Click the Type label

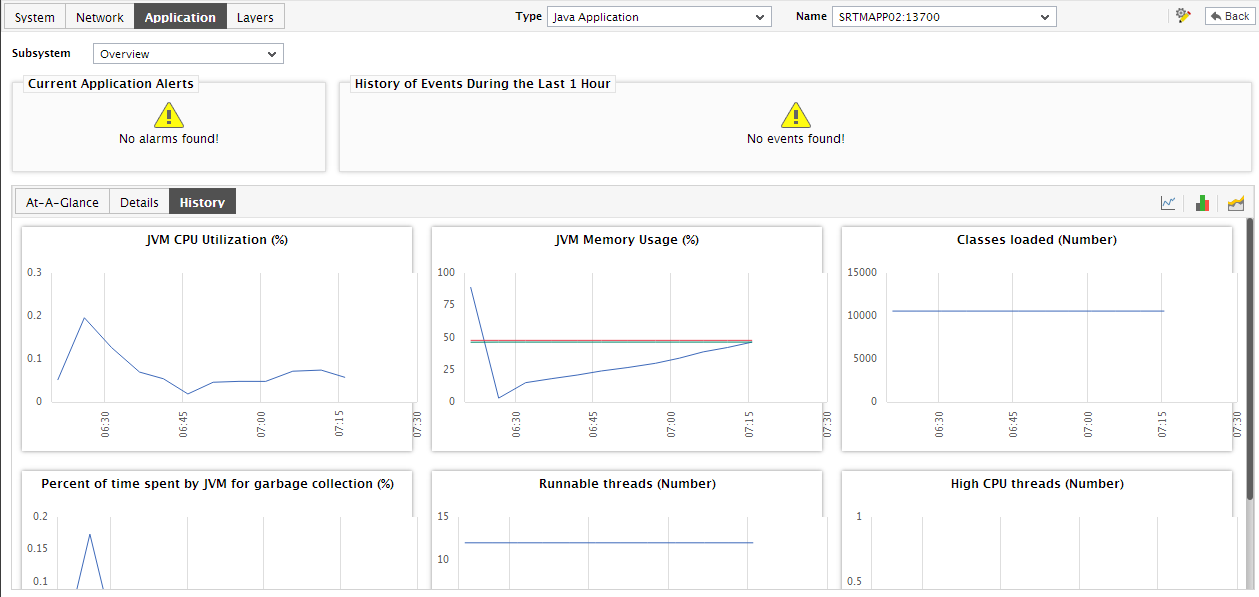(528, 16)
